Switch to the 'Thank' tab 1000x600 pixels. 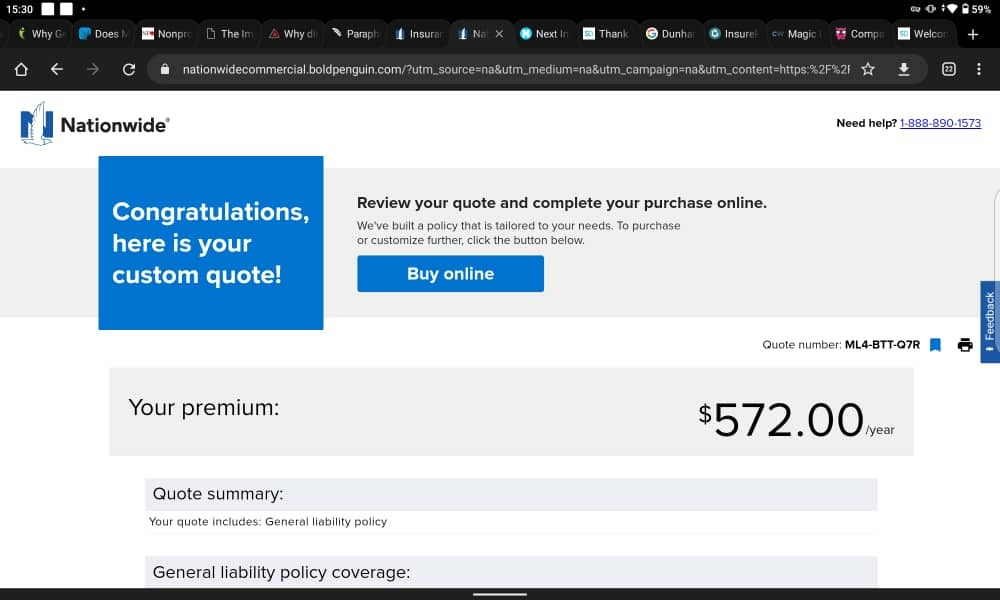(x=607, y=34)
